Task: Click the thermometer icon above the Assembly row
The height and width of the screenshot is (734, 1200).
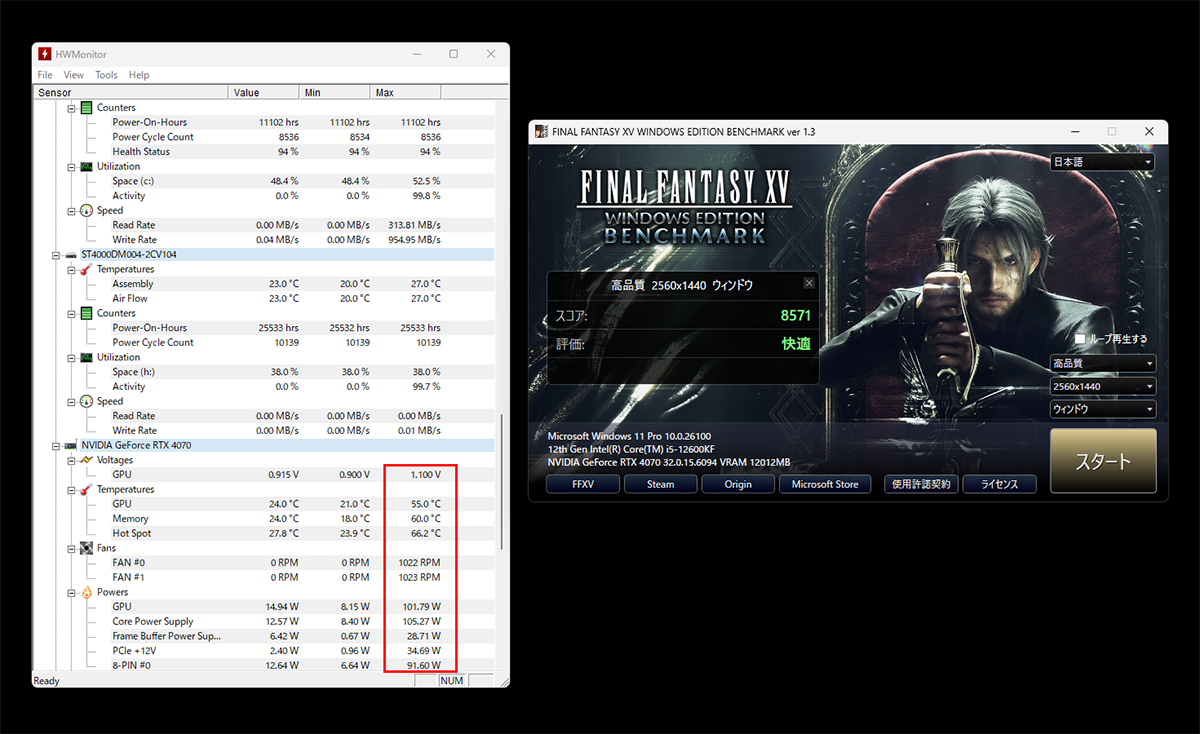Action: [x=86, y=270]
